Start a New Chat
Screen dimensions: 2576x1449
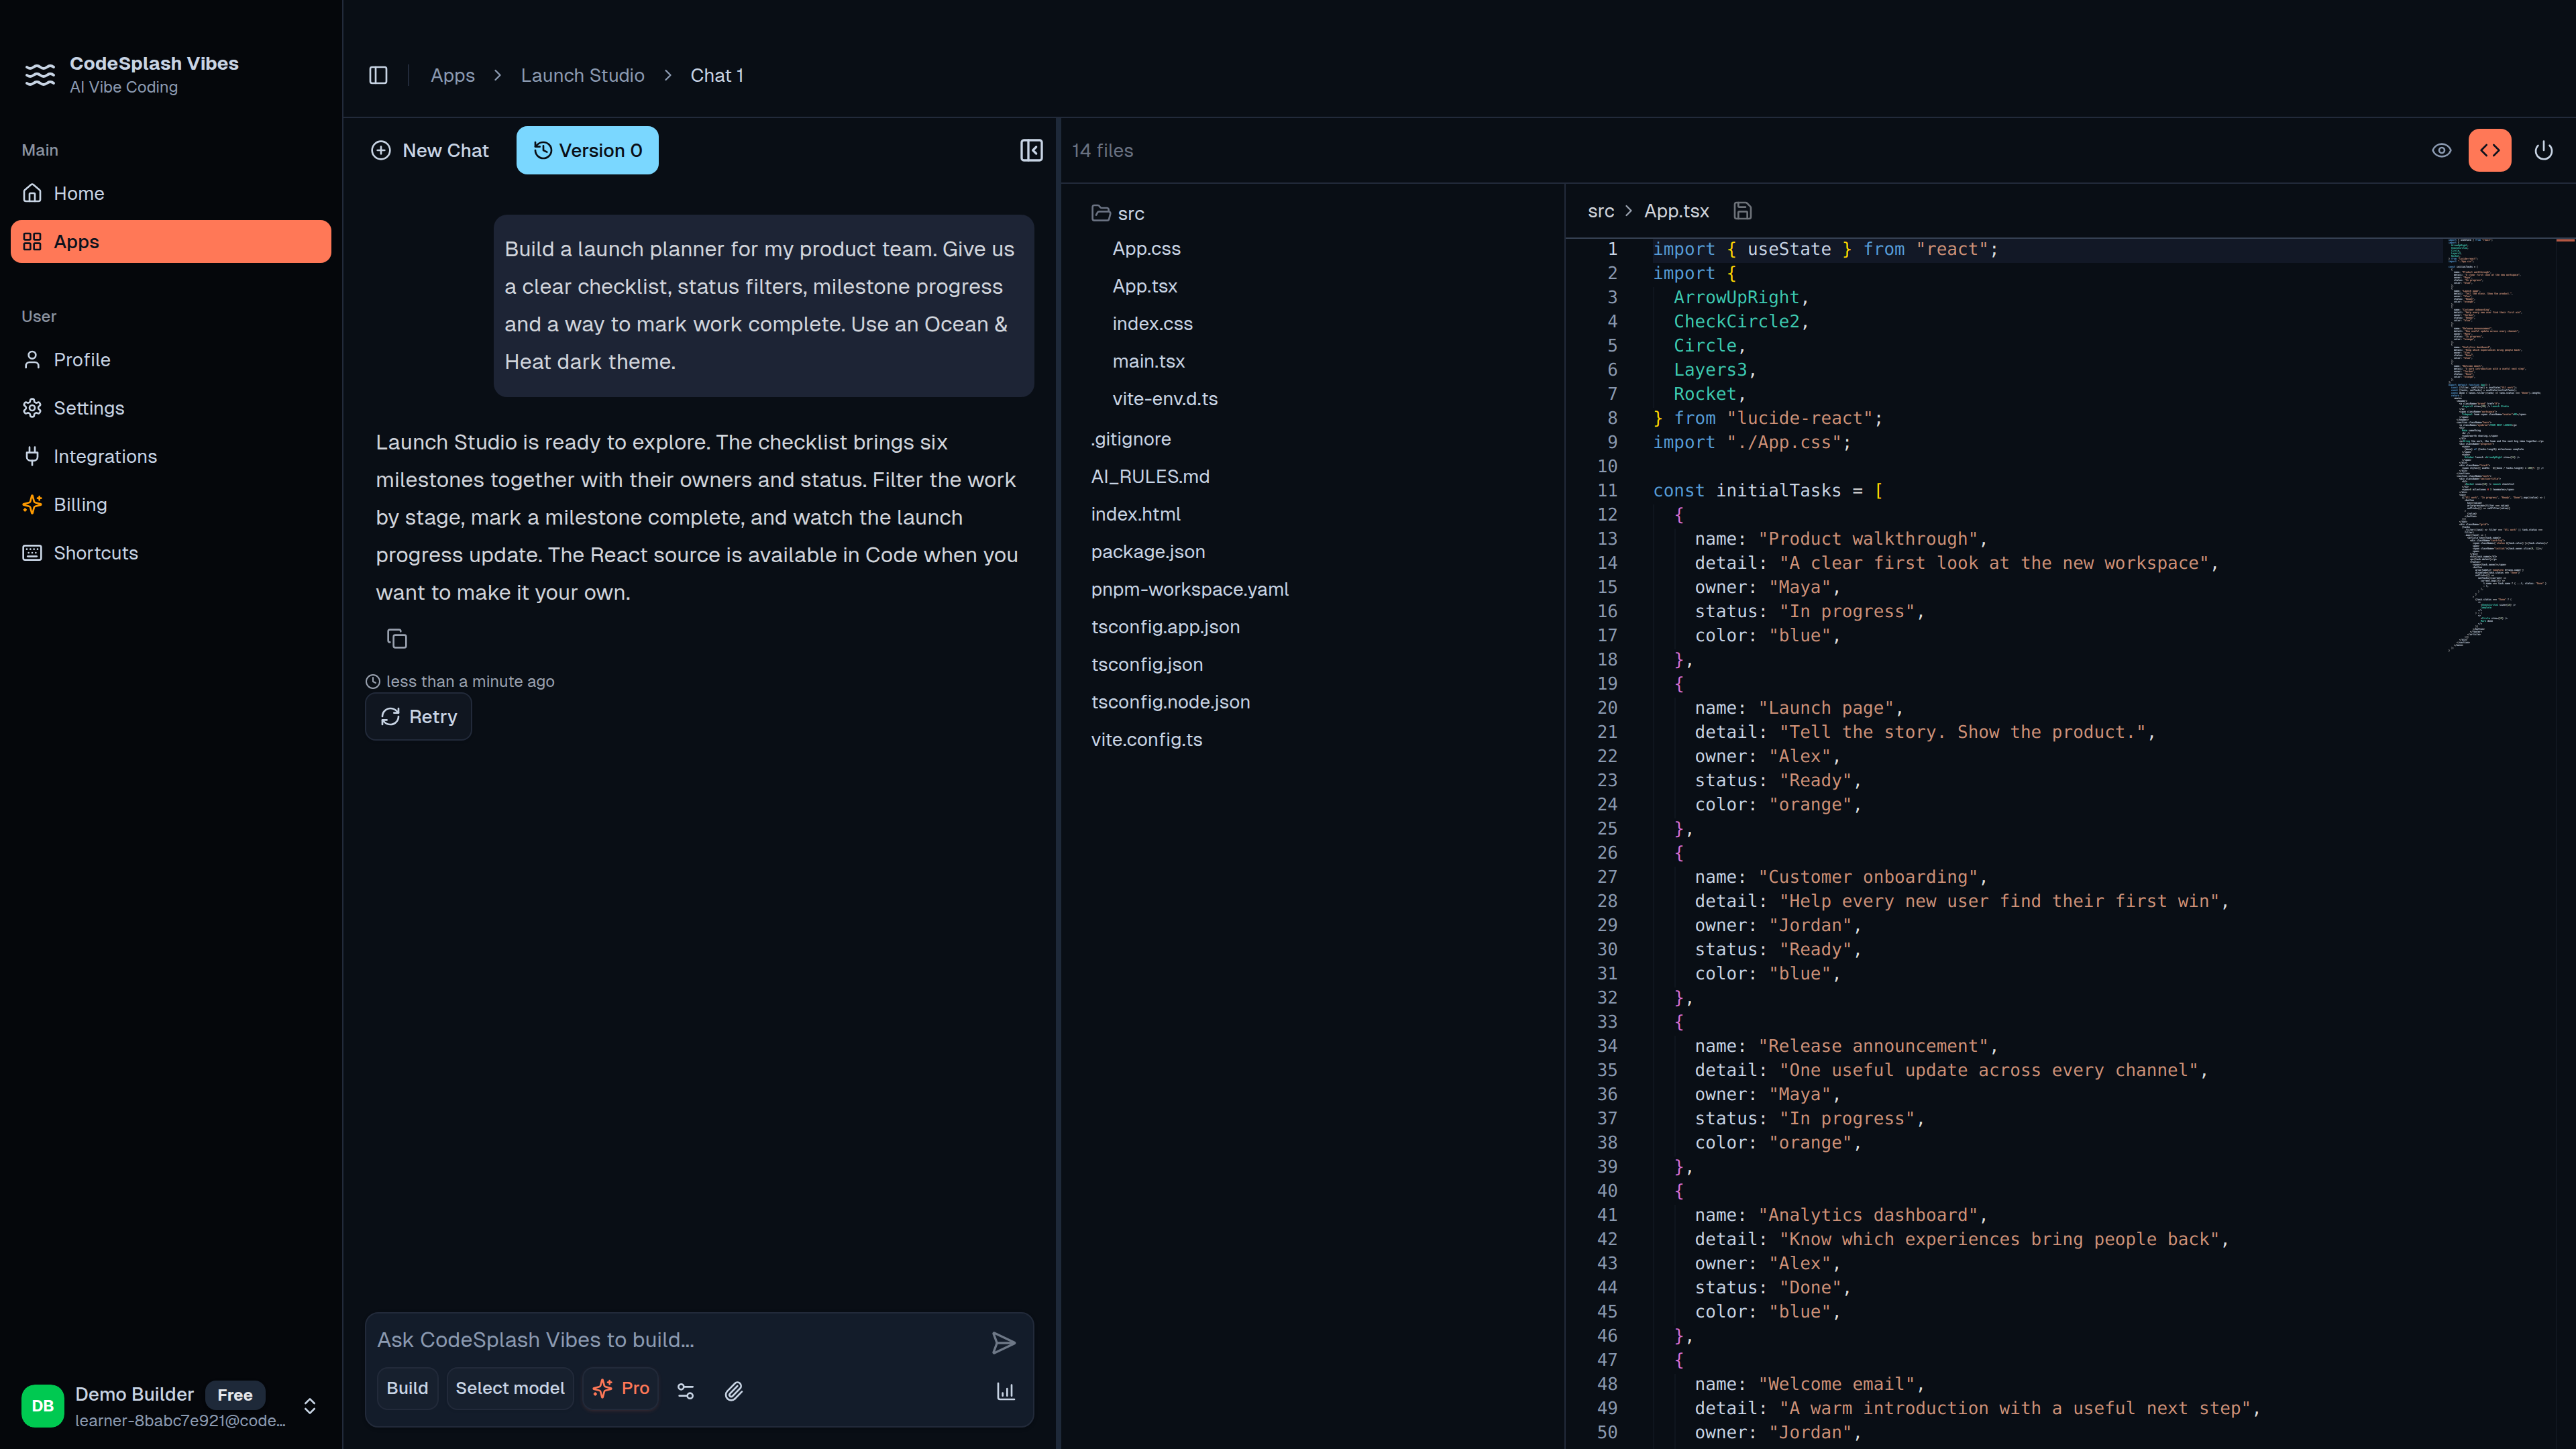click(430, 150)
